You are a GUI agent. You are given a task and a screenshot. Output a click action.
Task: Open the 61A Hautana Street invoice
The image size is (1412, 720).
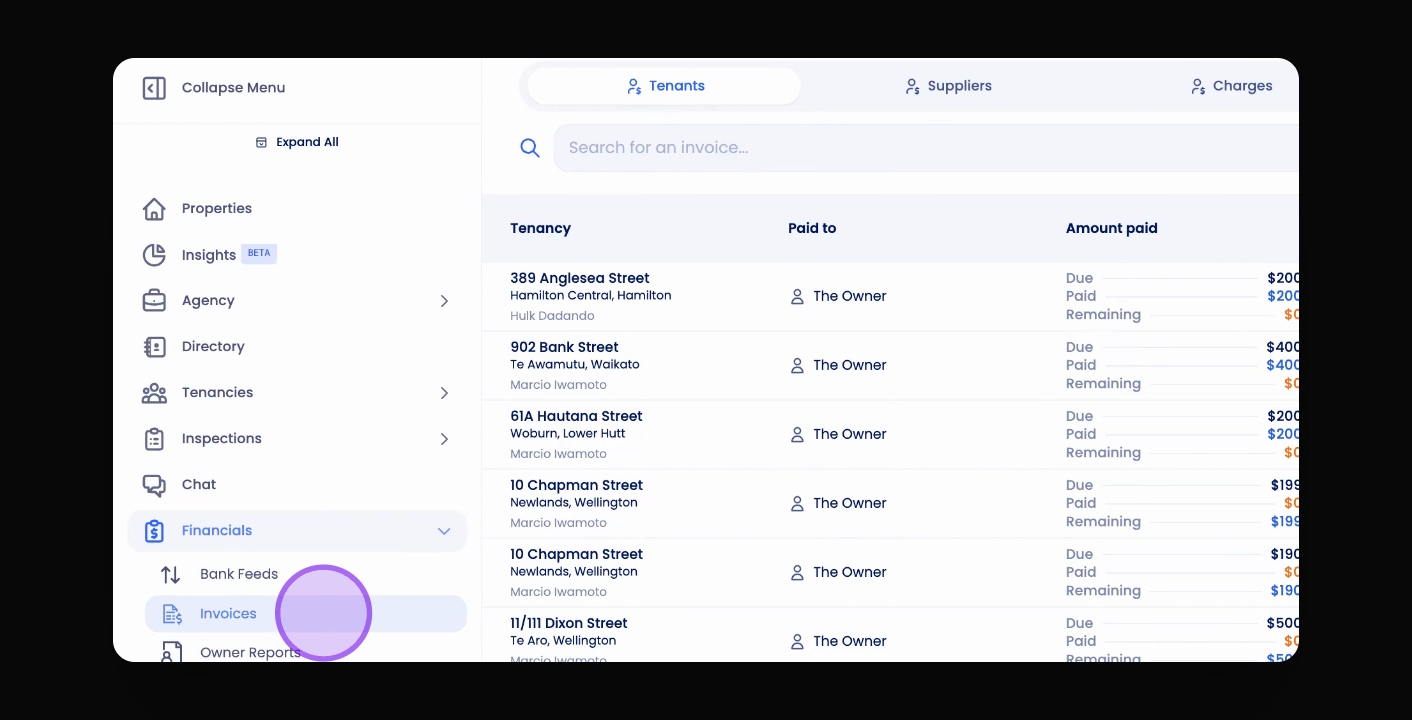click(576, 416)
